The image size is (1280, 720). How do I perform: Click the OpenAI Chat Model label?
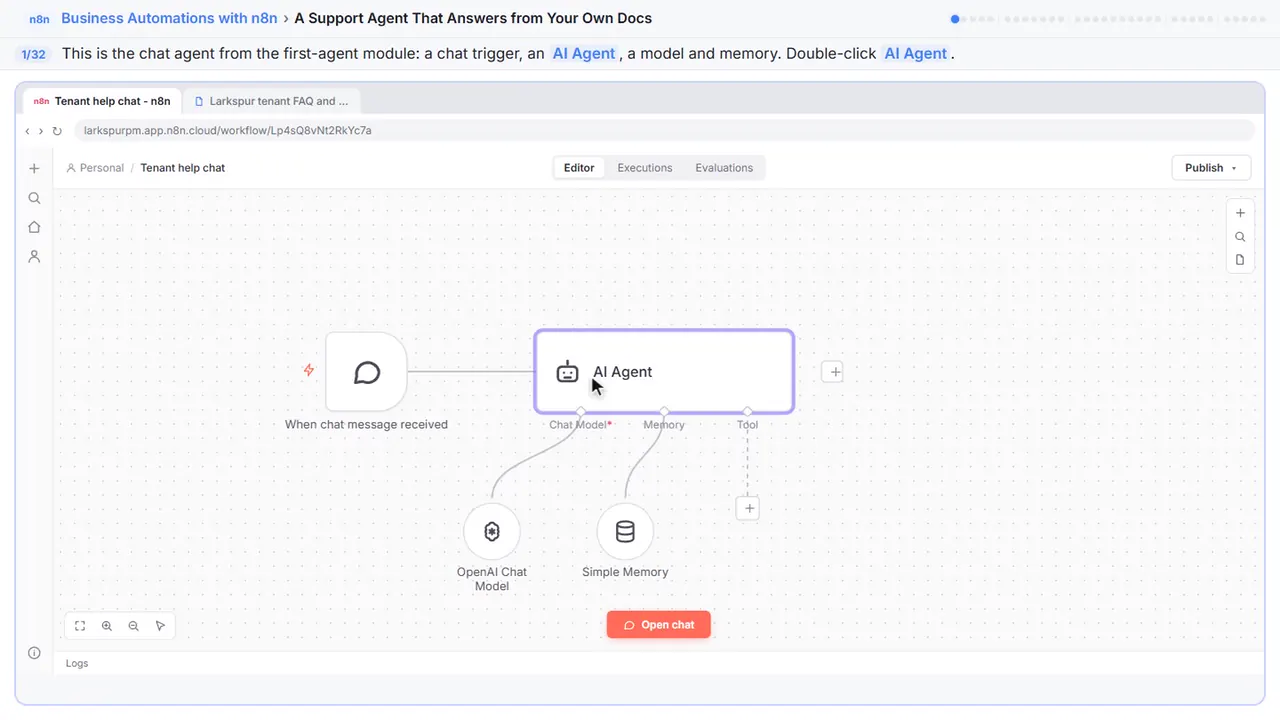[x=492, y=579]
